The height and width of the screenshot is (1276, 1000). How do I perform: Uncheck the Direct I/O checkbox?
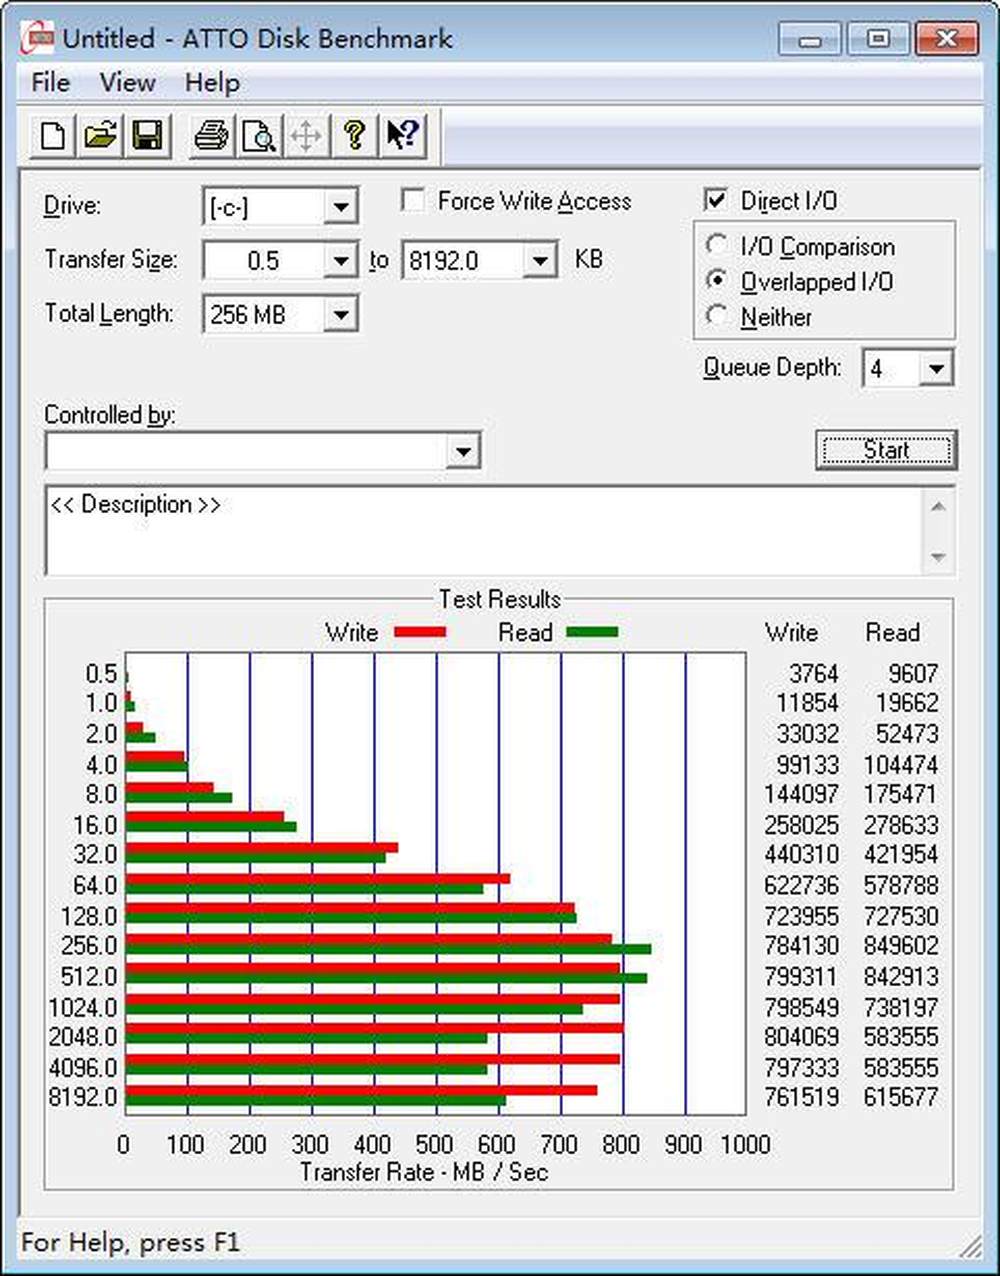(x=715, y=199)
